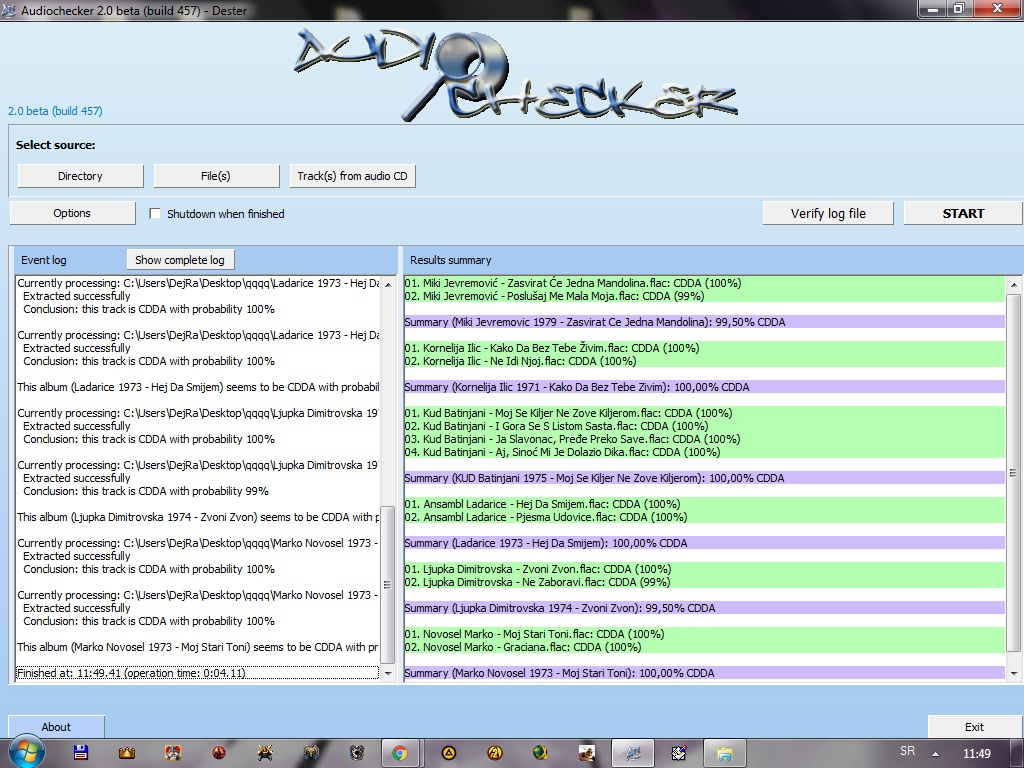Click Summary row for Ljupka Dimitrovska 1974

[x=704, y=608]
